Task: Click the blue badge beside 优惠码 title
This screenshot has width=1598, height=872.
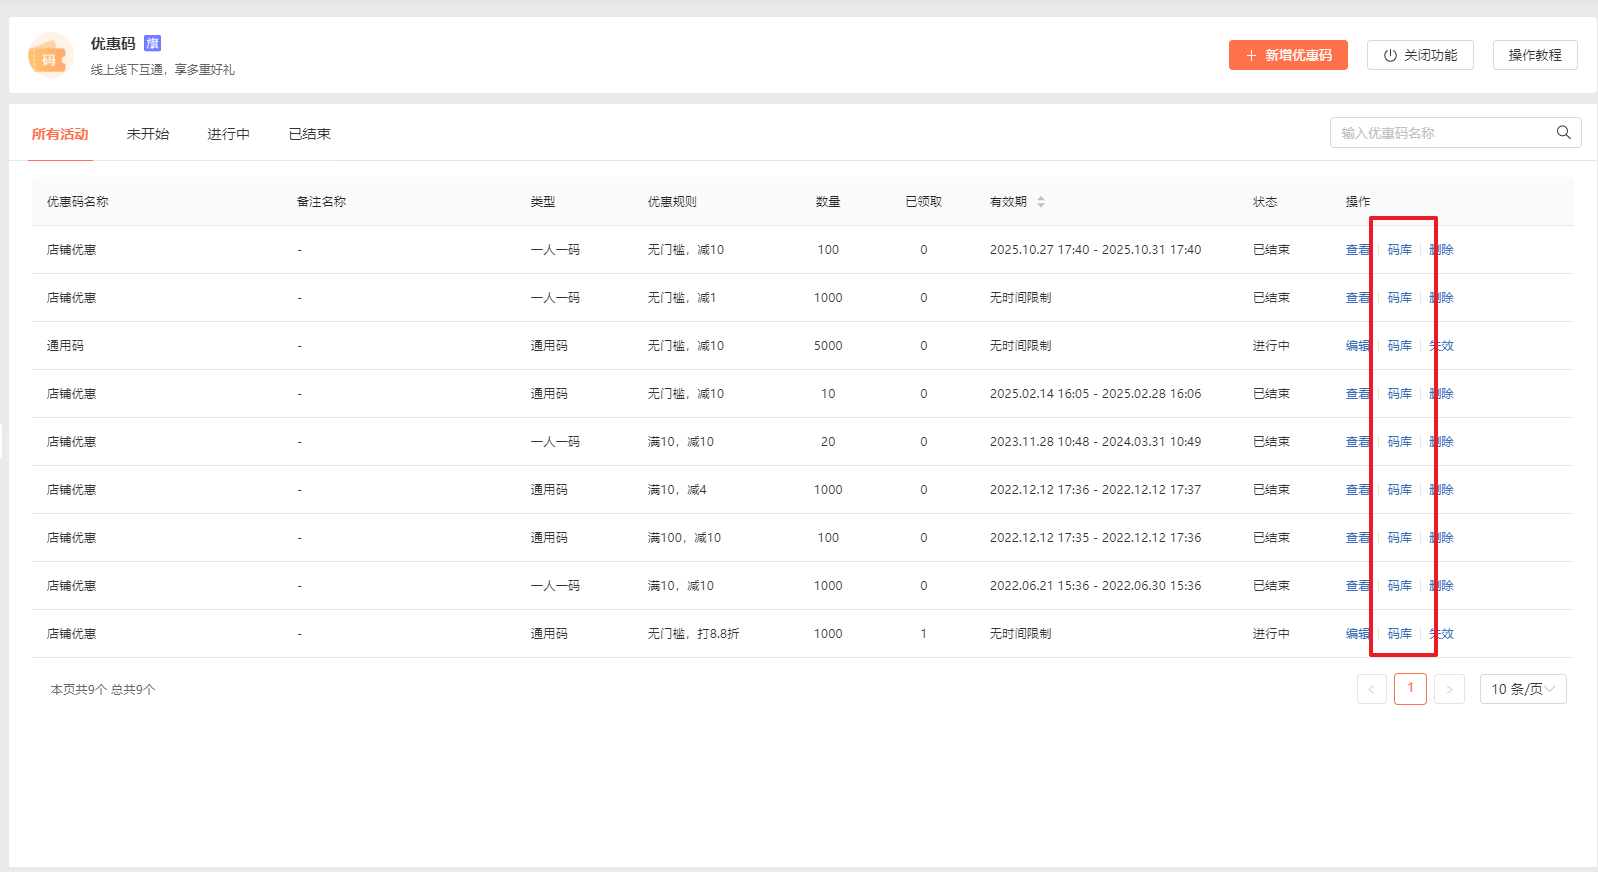Action: [152, 43]
